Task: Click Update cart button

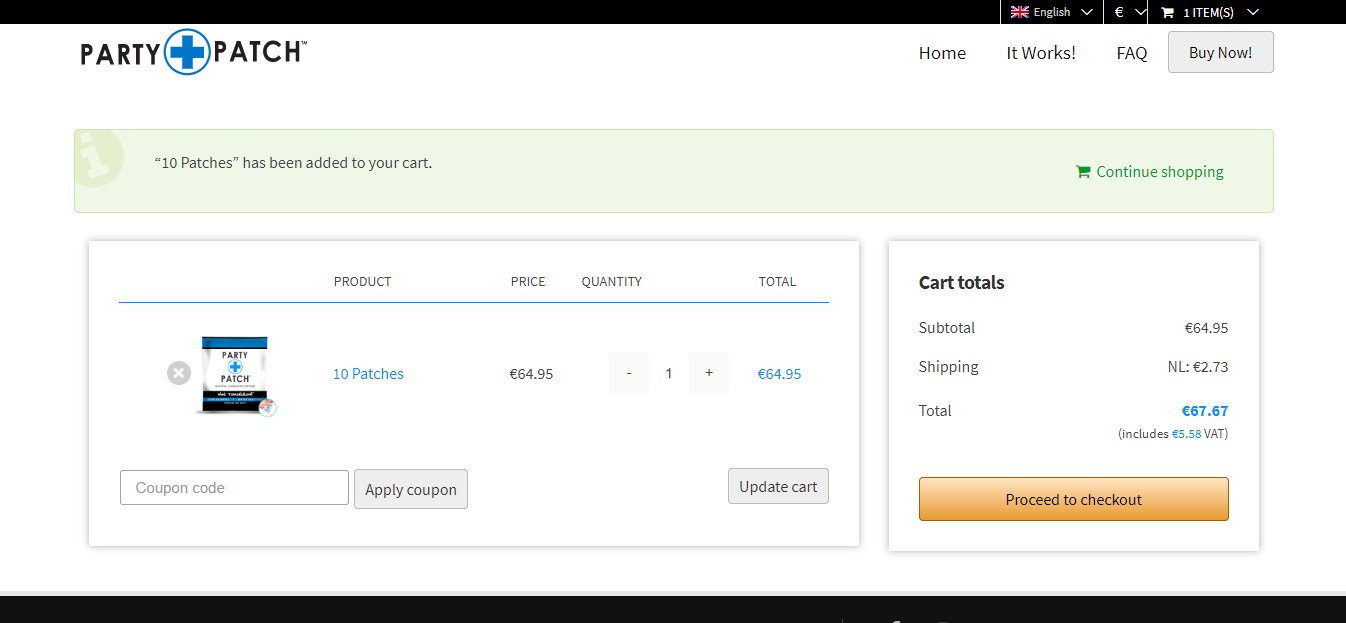Action: 778,486
